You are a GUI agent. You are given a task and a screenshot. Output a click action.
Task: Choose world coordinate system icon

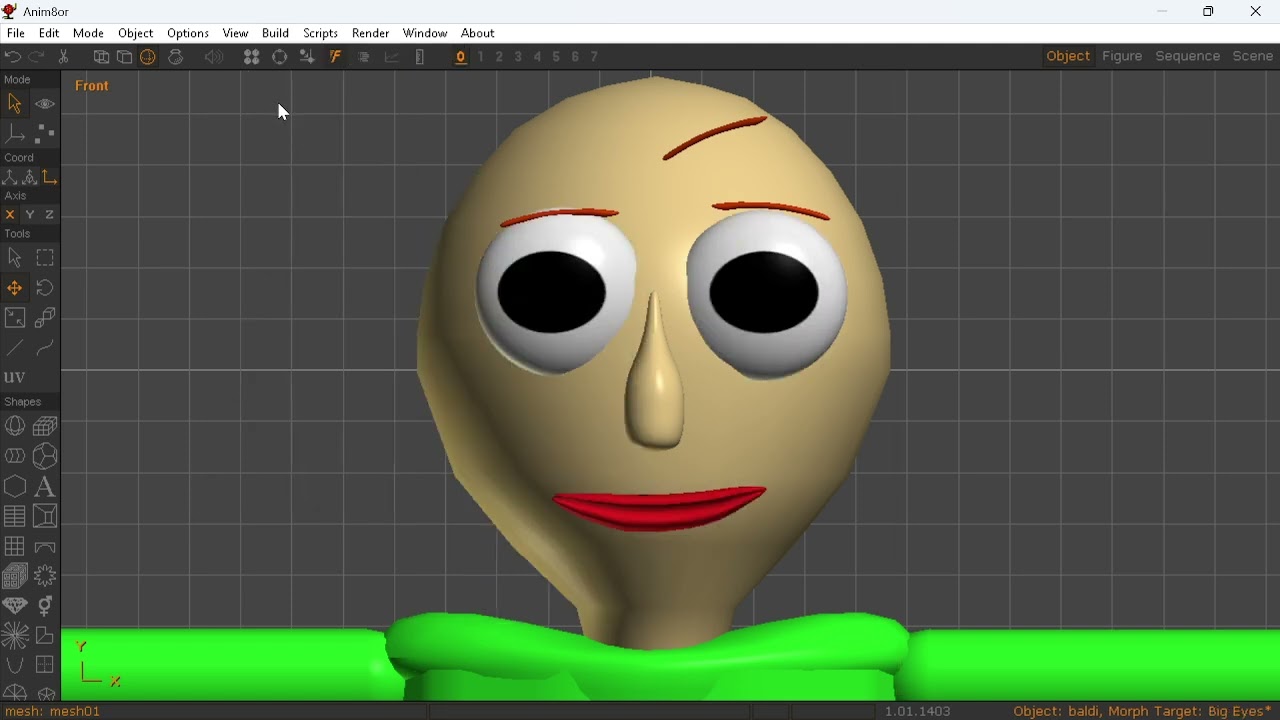pos(10,177)
